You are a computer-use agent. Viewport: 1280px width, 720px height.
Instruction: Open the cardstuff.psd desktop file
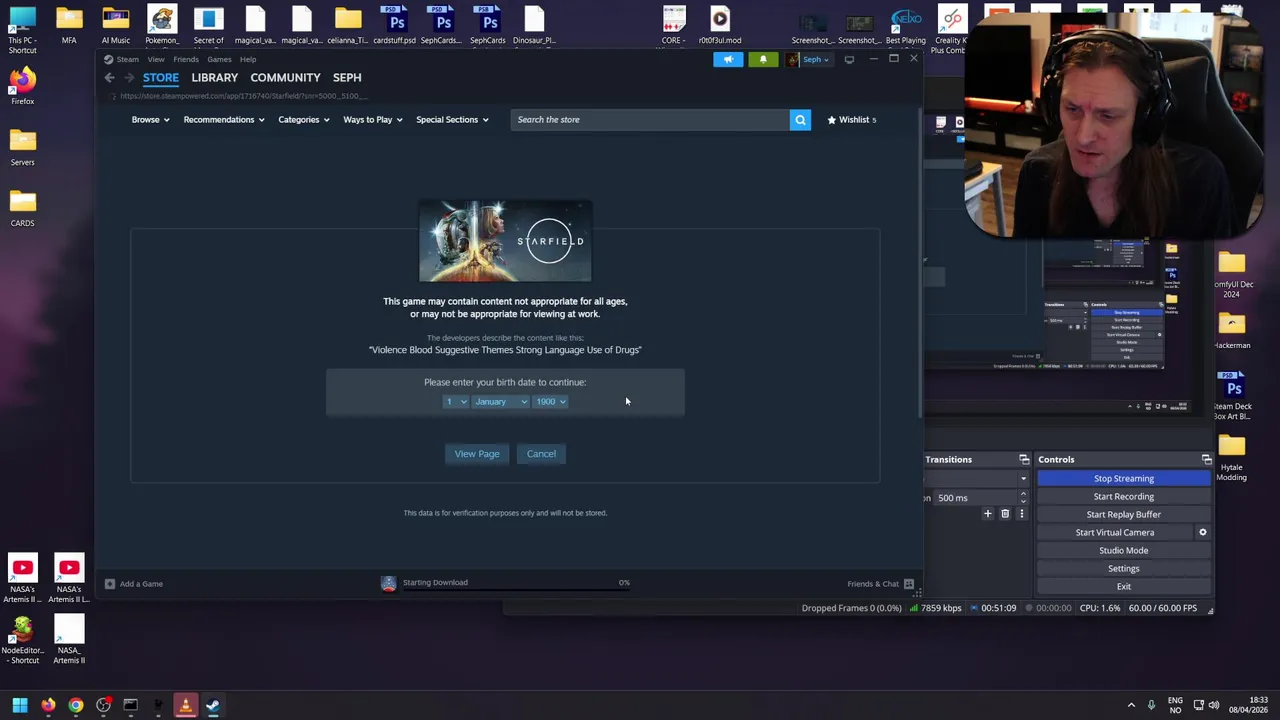[395, 25]
